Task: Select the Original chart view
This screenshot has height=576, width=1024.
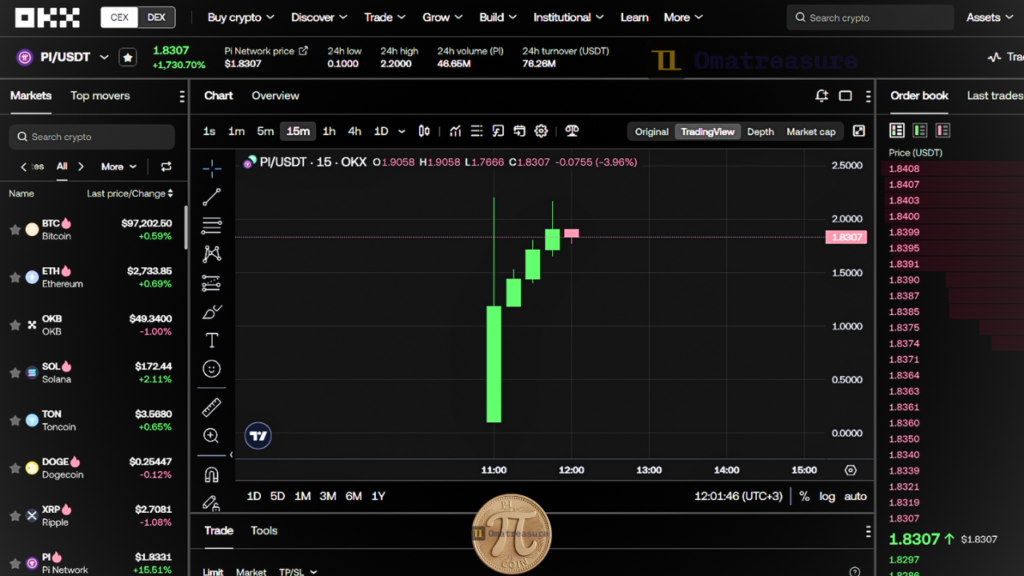Action: [651, 131]
